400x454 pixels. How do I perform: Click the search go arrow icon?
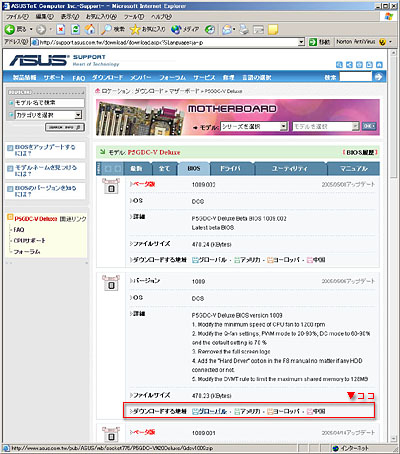pos(378,77)
